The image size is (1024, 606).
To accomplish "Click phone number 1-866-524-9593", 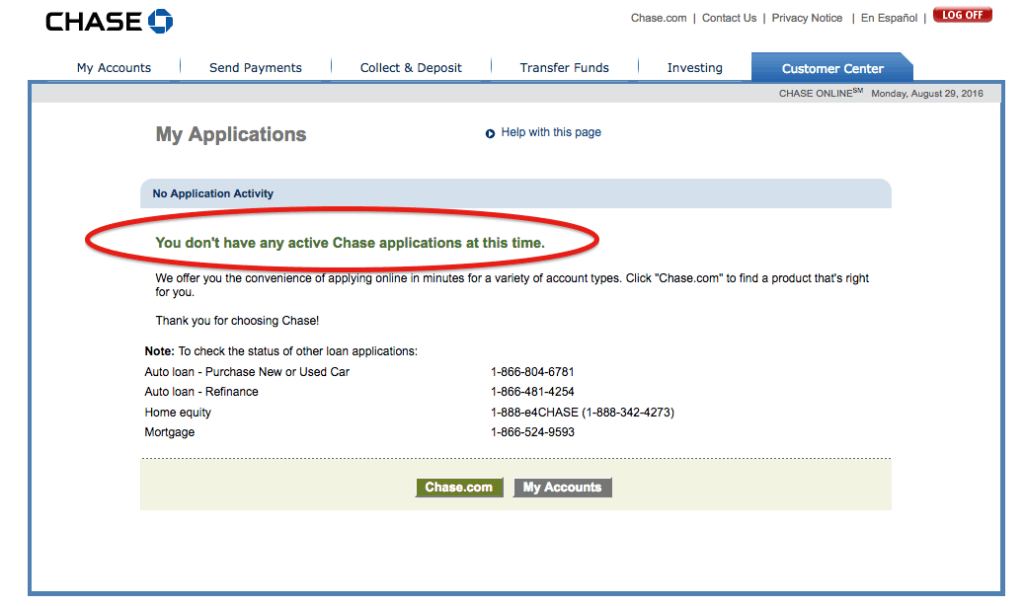I will [532, 432].
